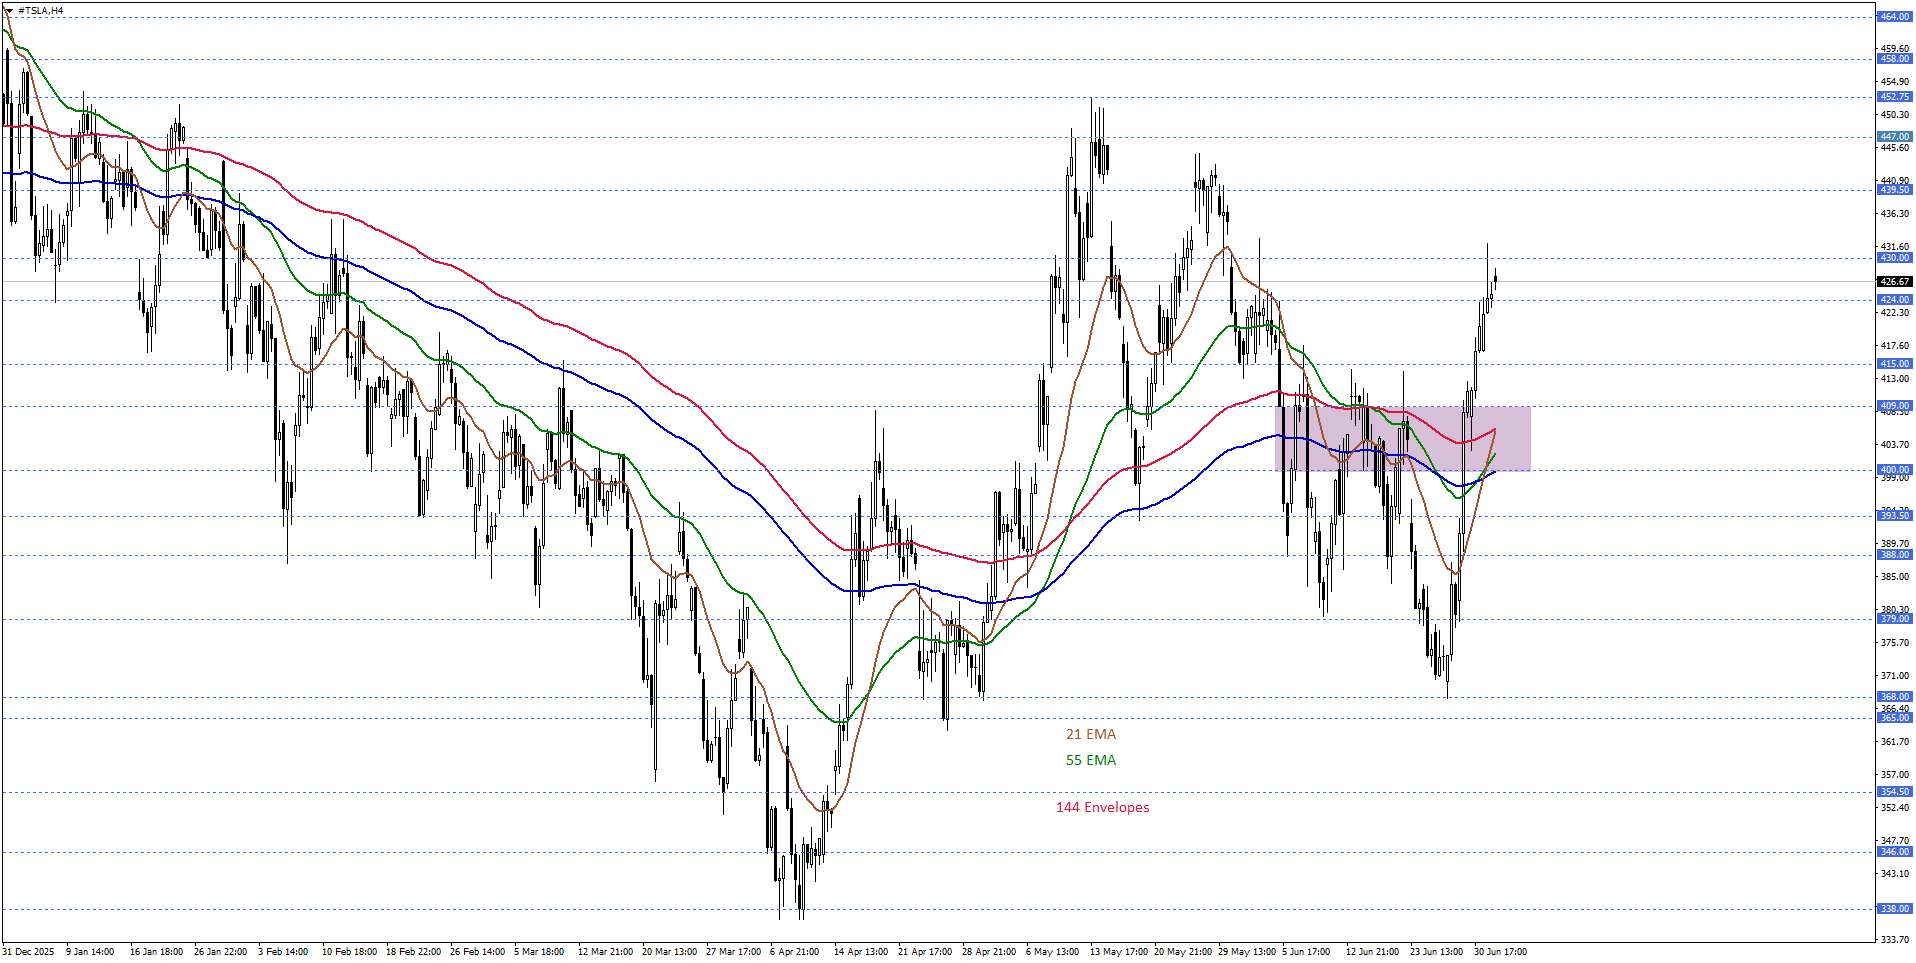This screenshot has height=963, width=1916.
Task: Click the 18 Feb 22:00 time label
Action: (x=413, y=952)
